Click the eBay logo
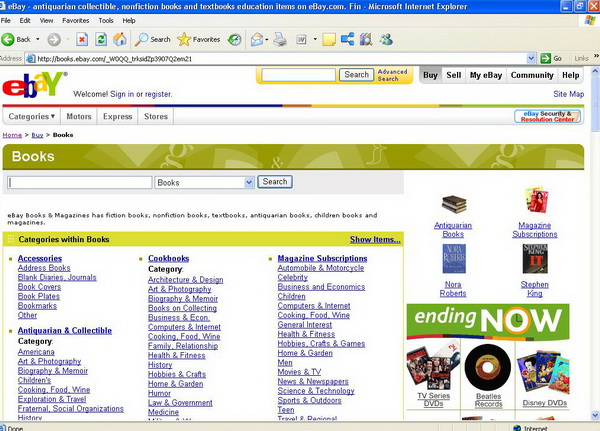Screen dimensions: 600x431 point(35,85)
